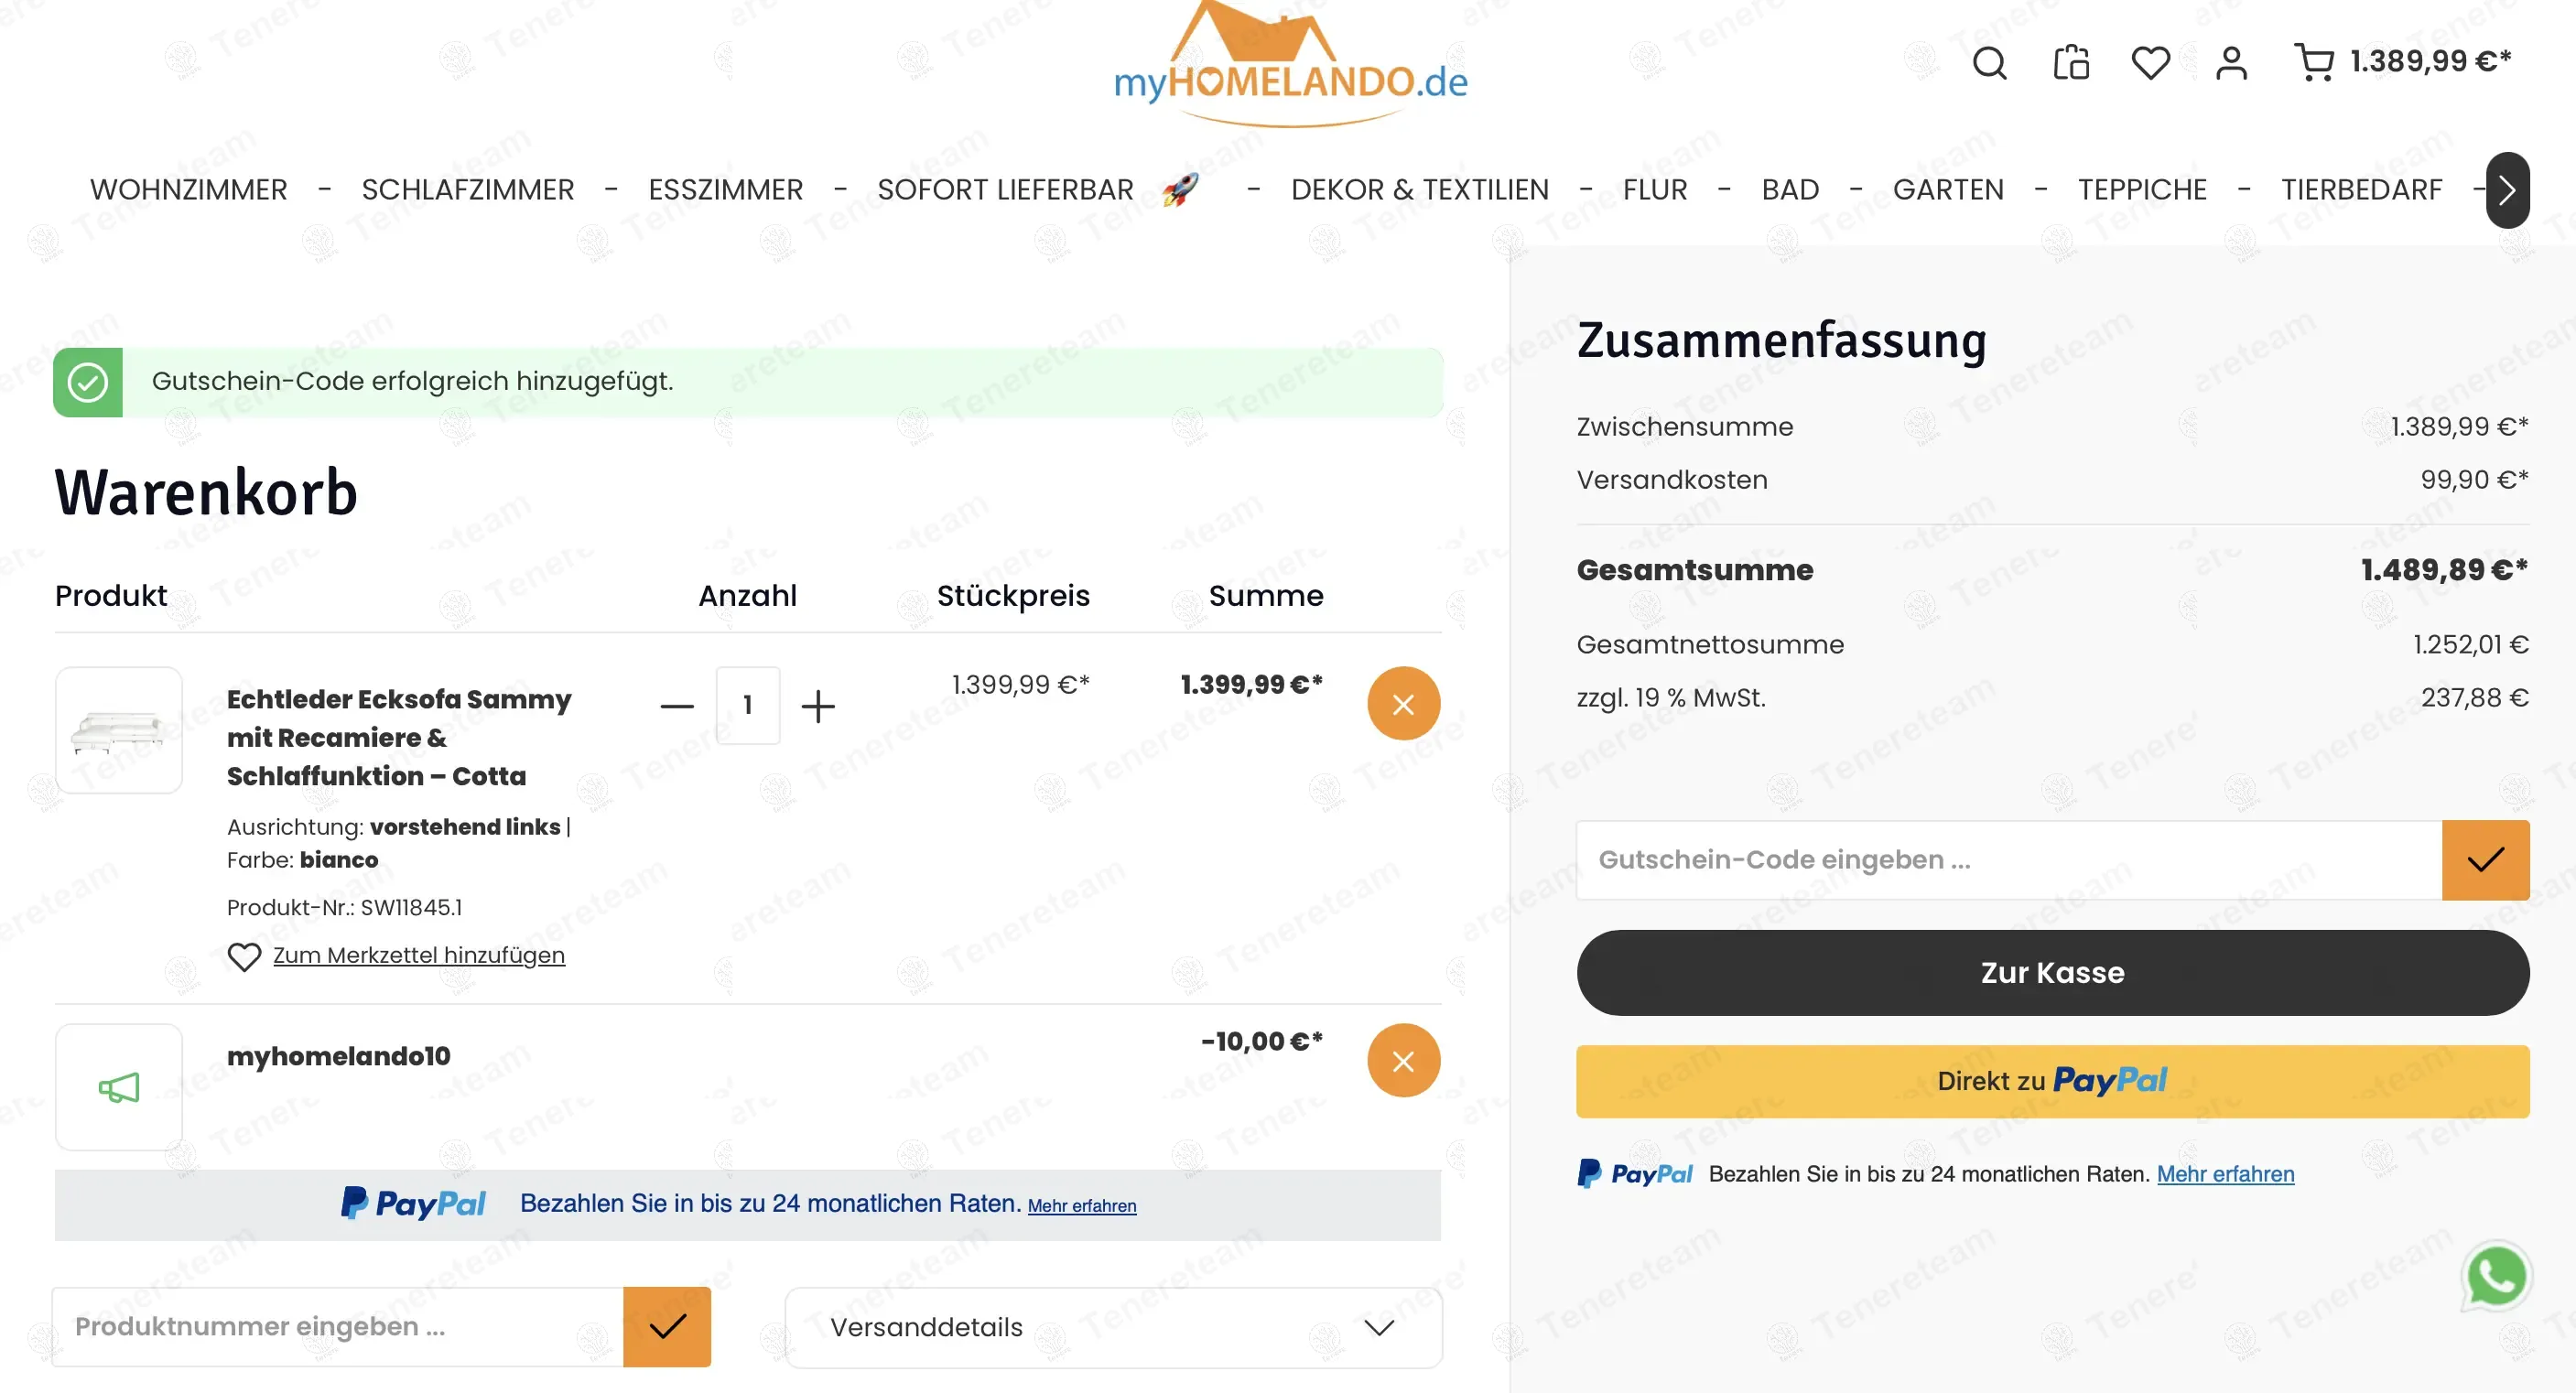Image resolution: width=2576 pixels, height=1393 pixels.
Task: Submit the Gutschein-Code with checkmark button
Action: [x=2485, y=860]
